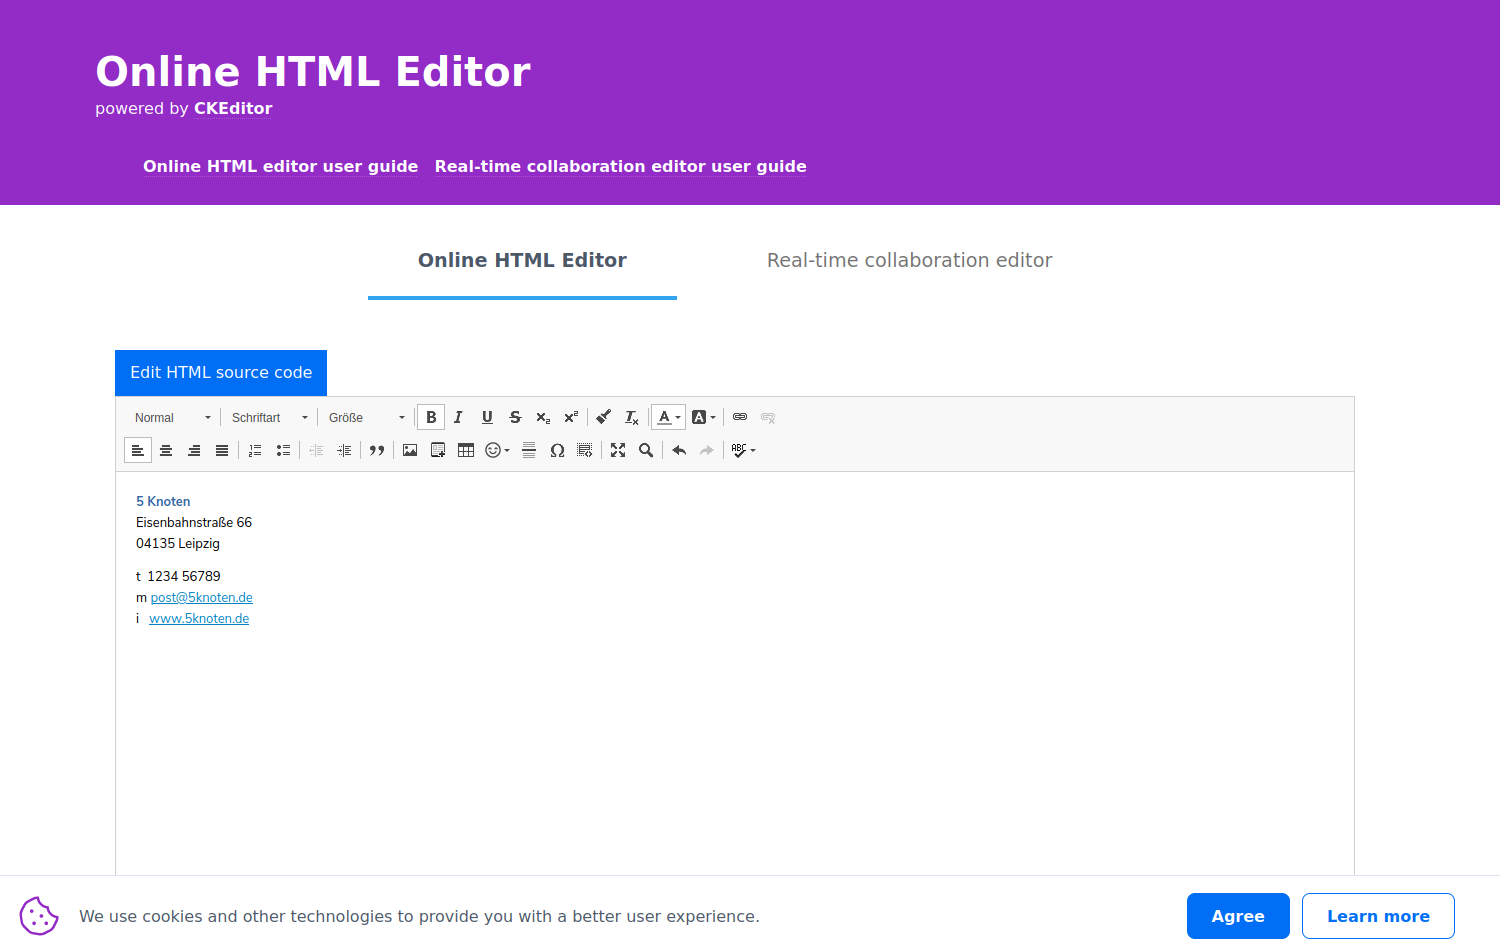The height and width of the screenshot is (950, 1500).
Task: Open the Schriftart font dropdown
Action: [266, 417]
